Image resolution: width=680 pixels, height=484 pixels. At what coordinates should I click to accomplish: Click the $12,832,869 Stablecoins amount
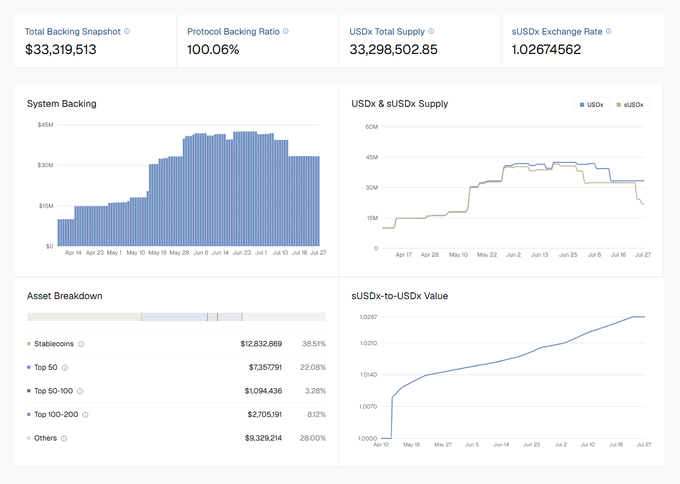pos(261,344)
